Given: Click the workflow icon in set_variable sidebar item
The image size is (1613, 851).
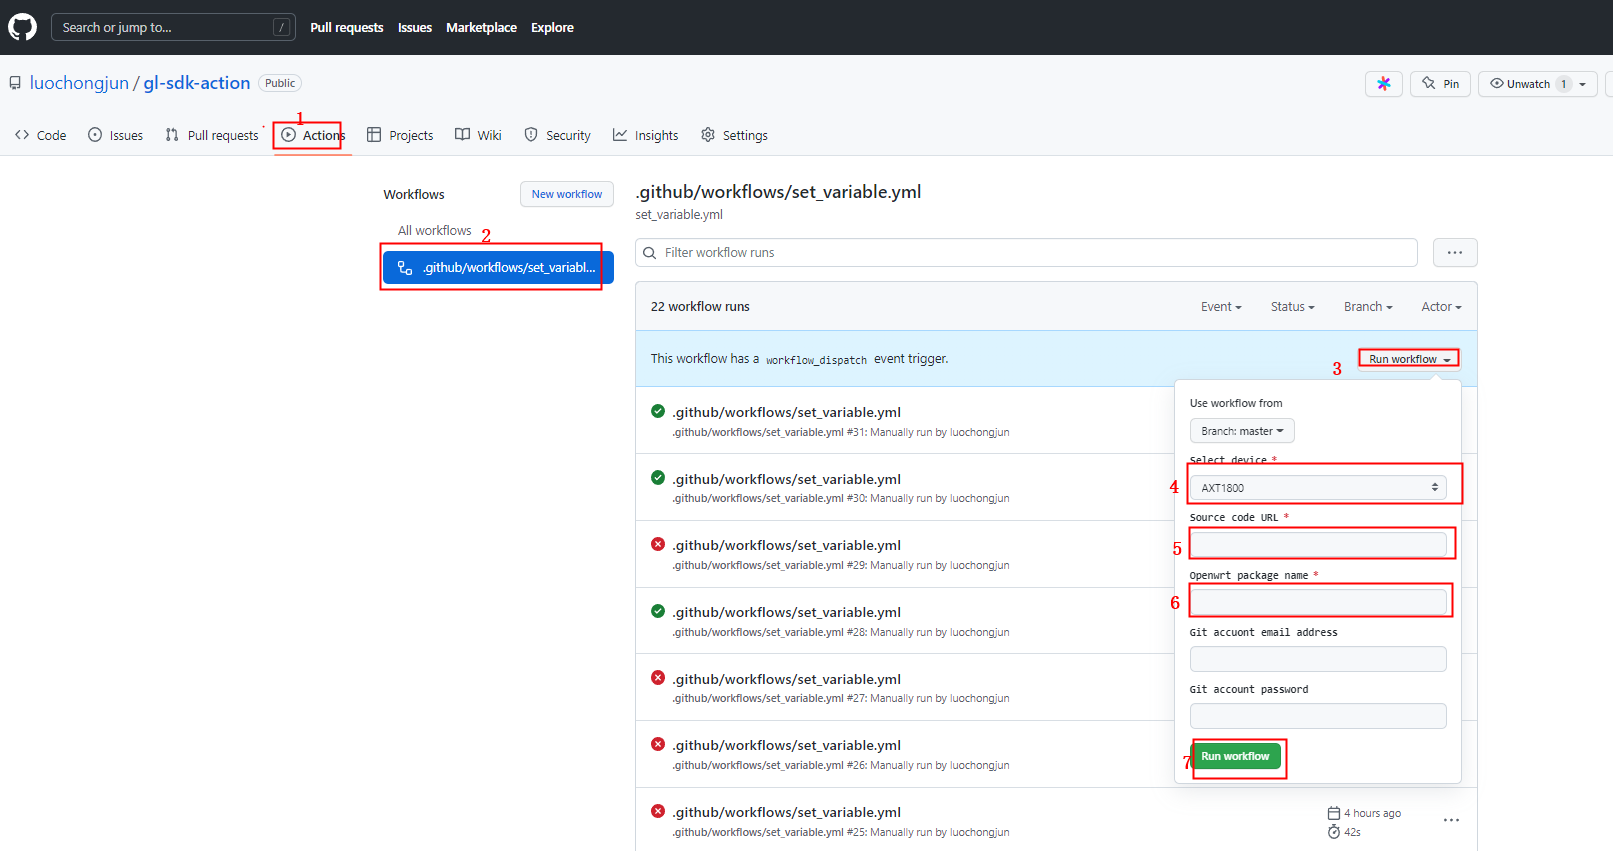Looking at the screenshot, I should [x=405, y=267].
